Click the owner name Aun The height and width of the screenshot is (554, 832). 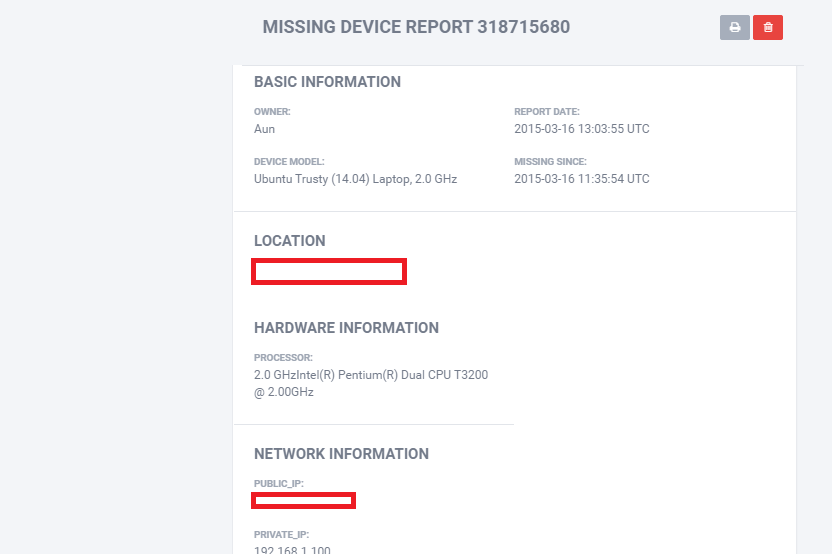(264, 129)
